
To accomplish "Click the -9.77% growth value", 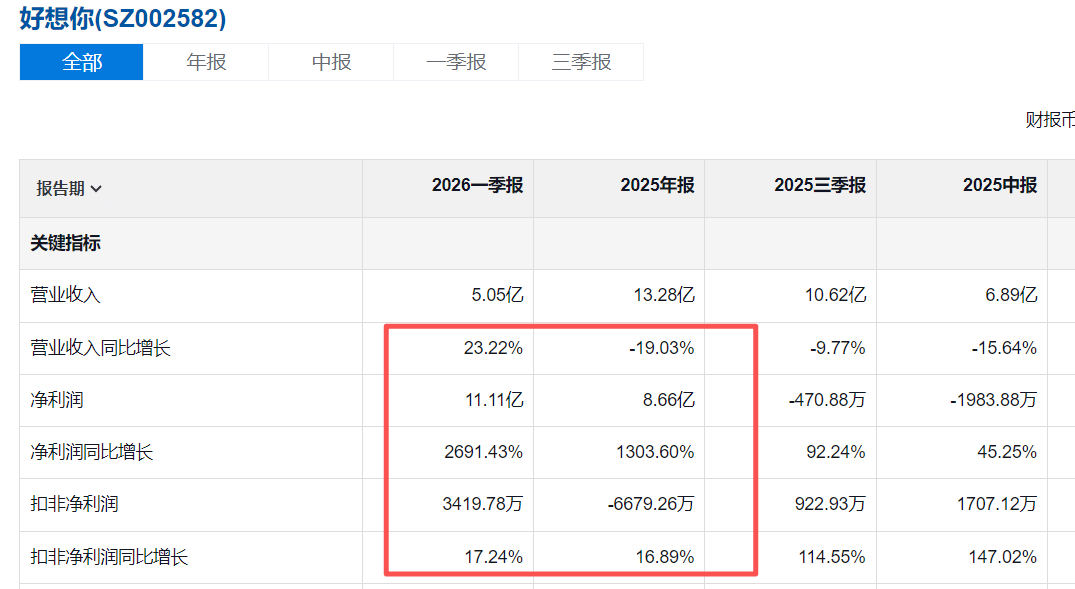I will click(x=837, y=348).
